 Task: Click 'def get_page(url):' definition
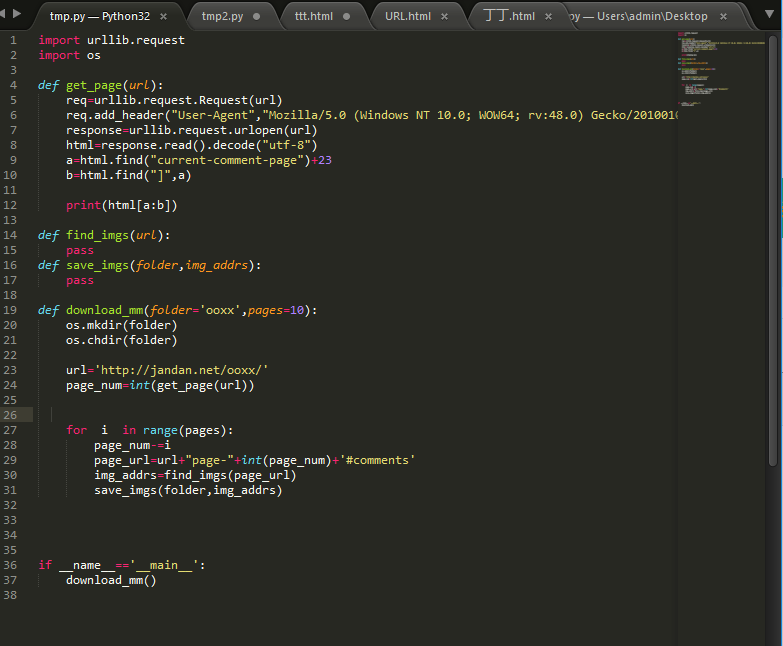[100, 85]
